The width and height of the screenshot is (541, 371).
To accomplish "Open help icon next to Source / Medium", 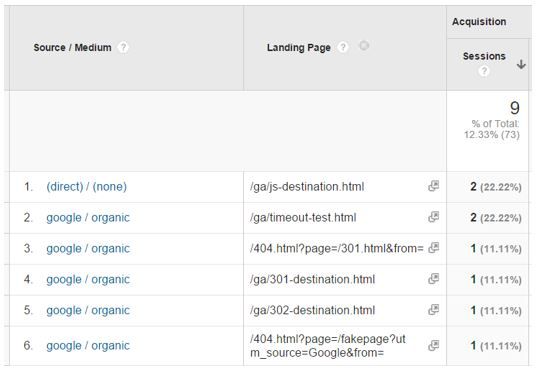I will pyautogui.click(x=123, y=47).
